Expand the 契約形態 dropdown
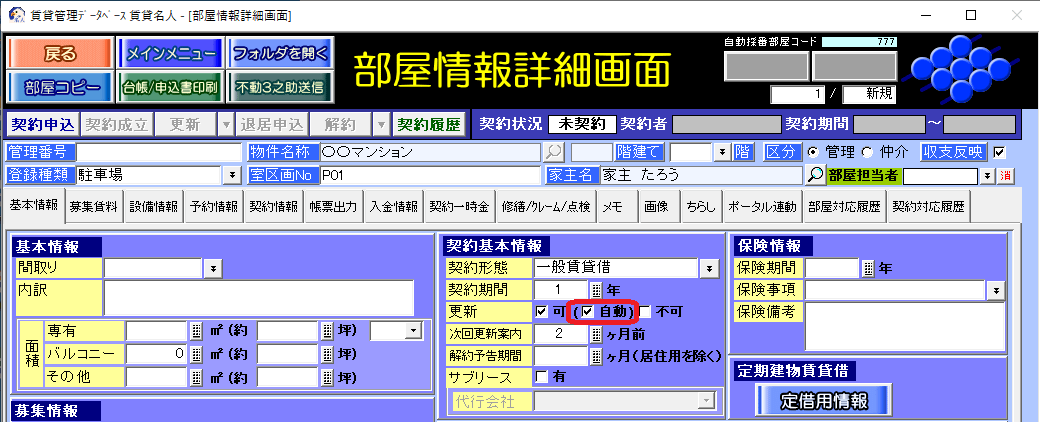 click(709, 268)
